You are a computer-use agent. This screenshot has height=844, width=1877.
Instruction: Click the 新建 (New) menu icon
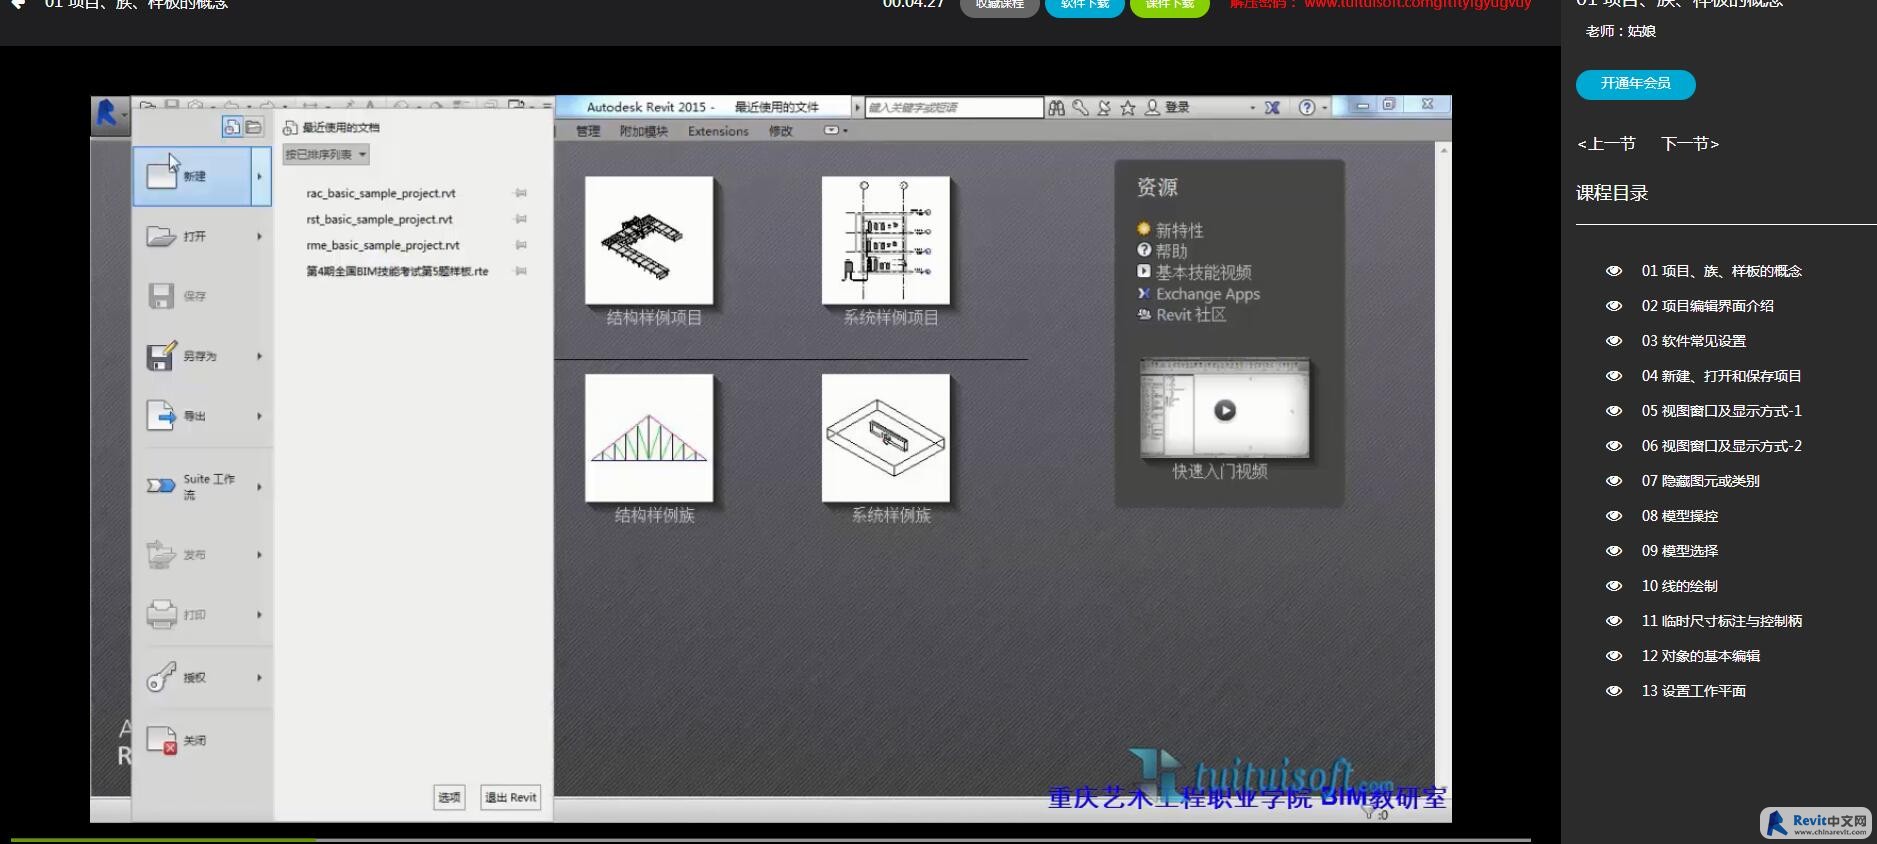tap(161, 175)
